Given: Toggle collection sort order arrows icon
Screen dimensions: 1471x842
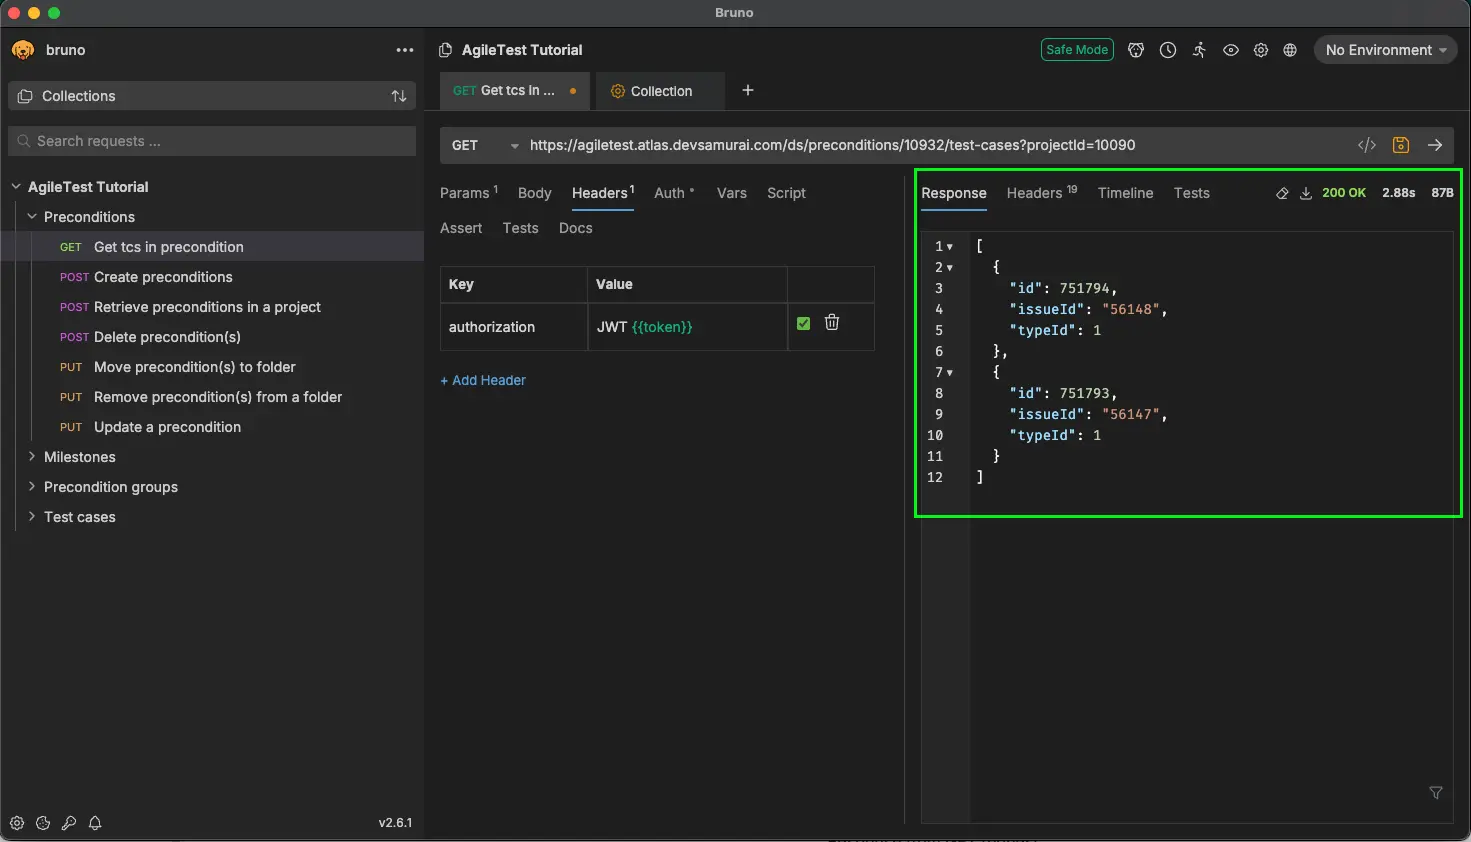Looking at the screenshot, I should coord(399,96).
